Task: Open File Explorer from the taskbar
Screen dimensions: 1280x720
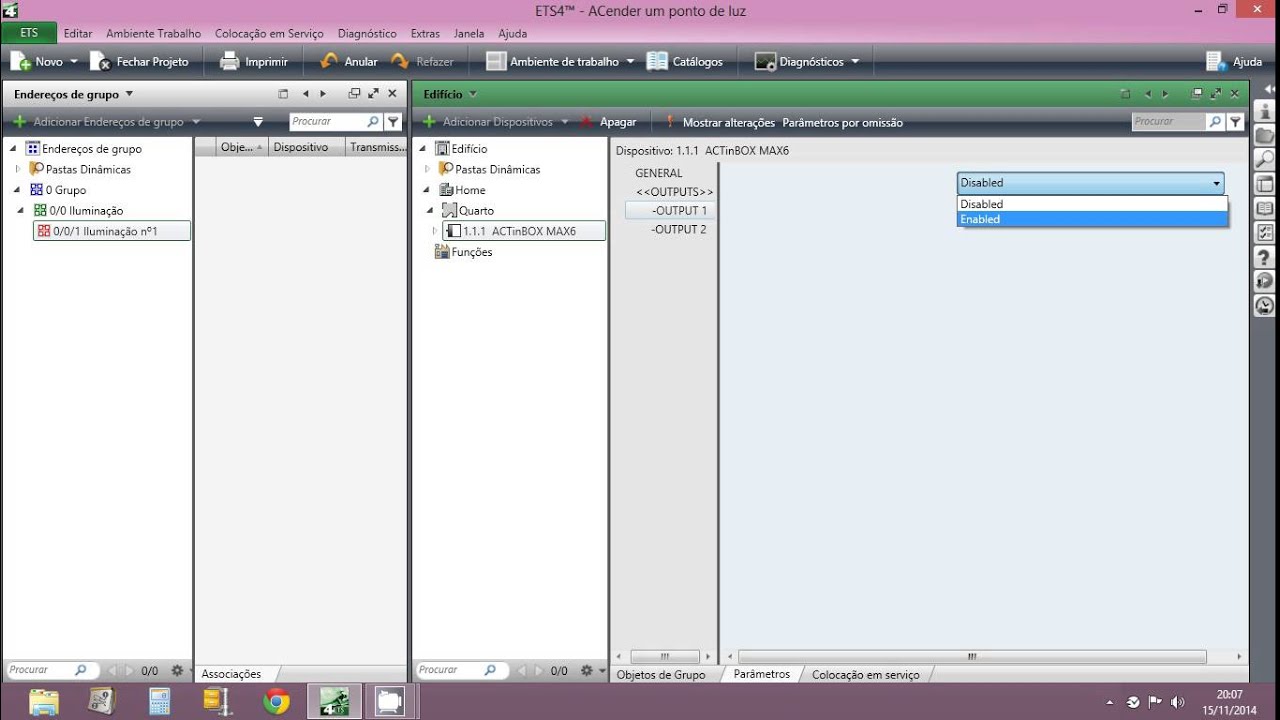Action: click(x=44, y=701)
